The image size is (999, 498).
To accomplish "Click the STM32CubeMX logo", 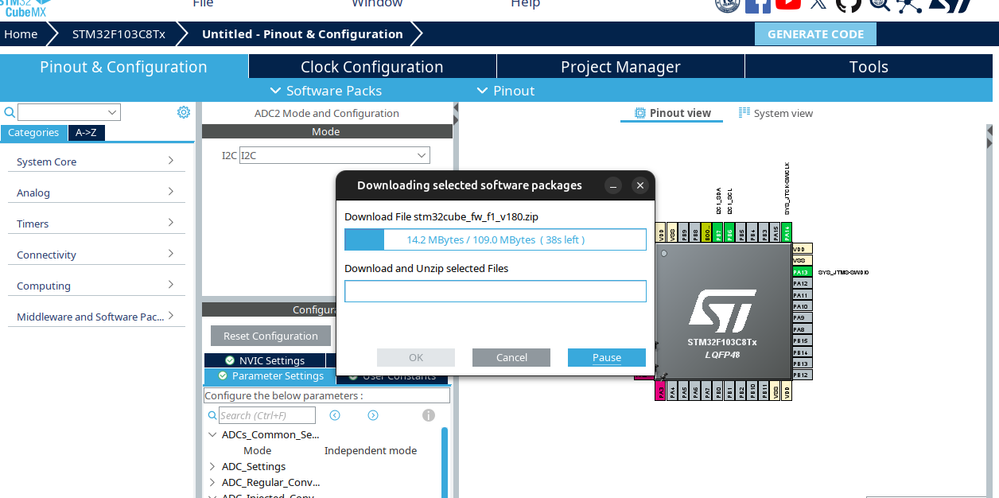I will 24,9.
